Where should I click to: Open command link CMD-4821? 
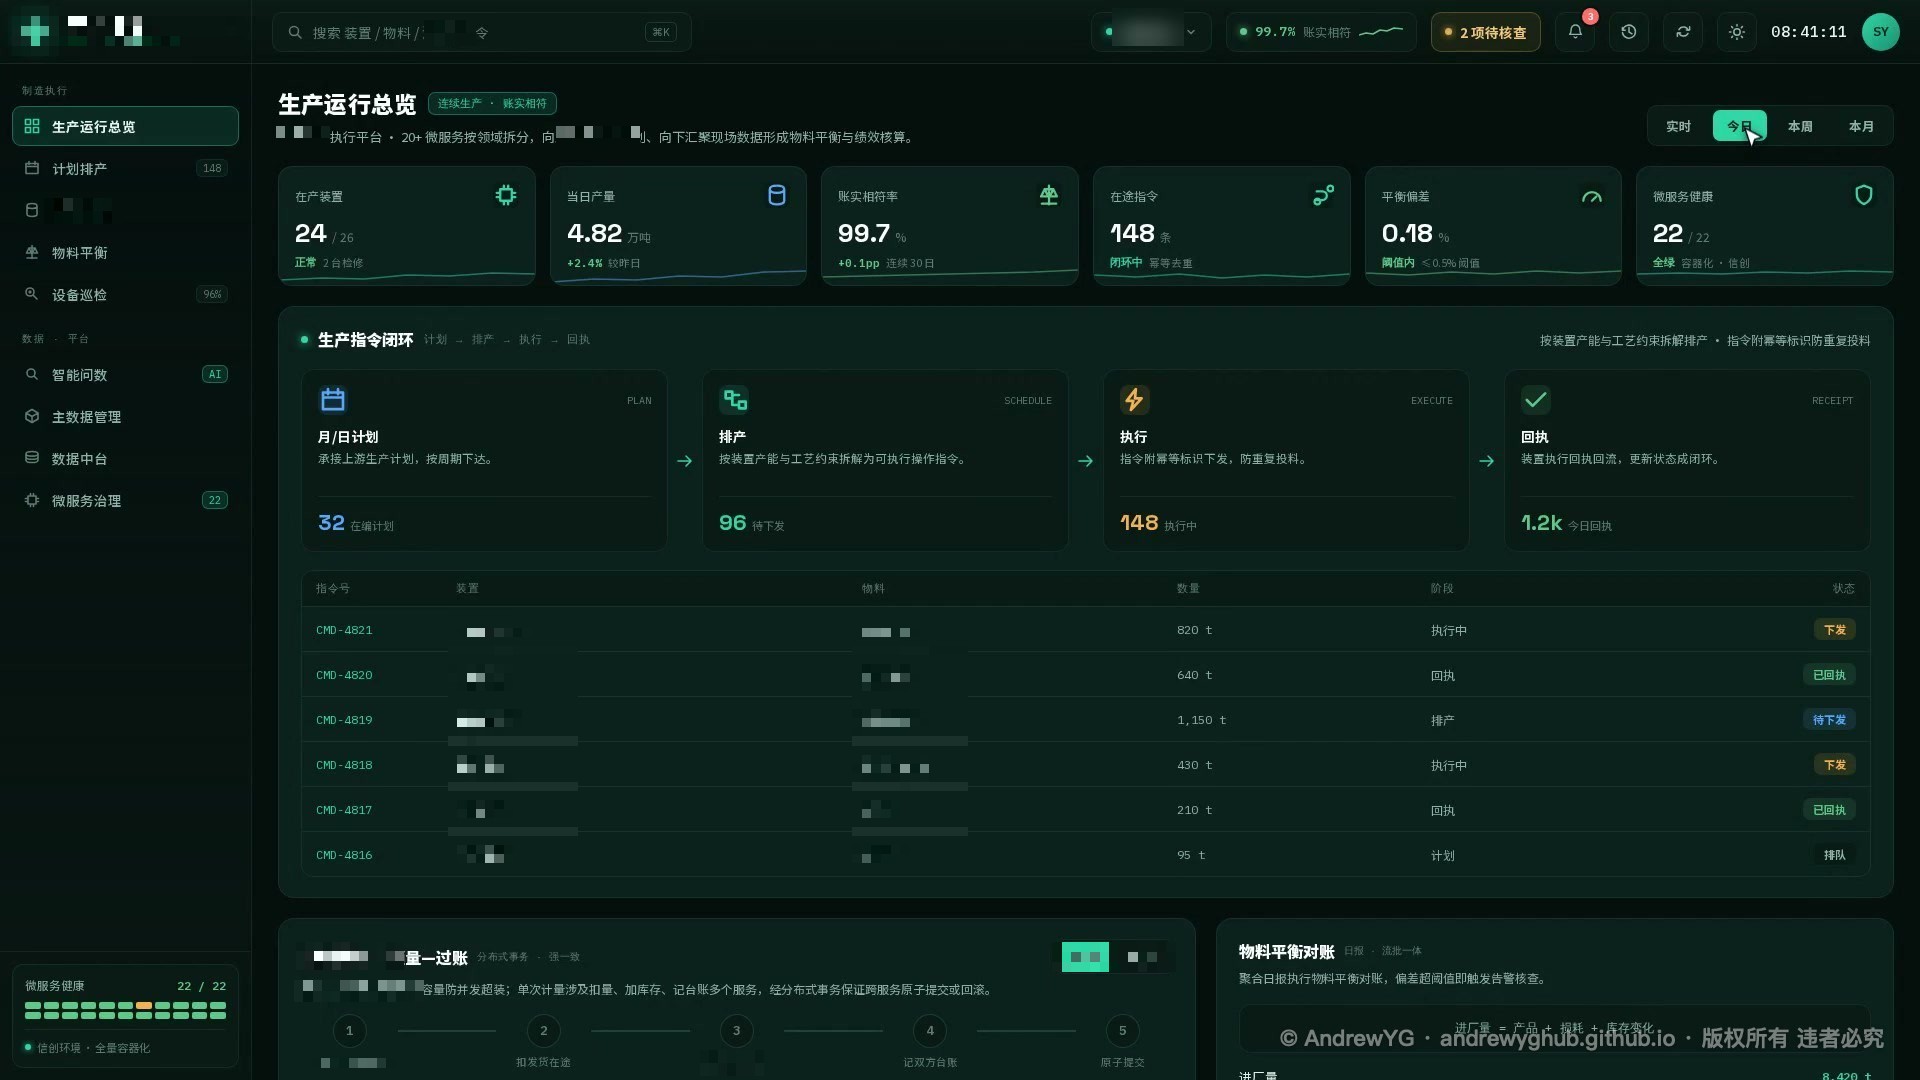tap(344, 630)
